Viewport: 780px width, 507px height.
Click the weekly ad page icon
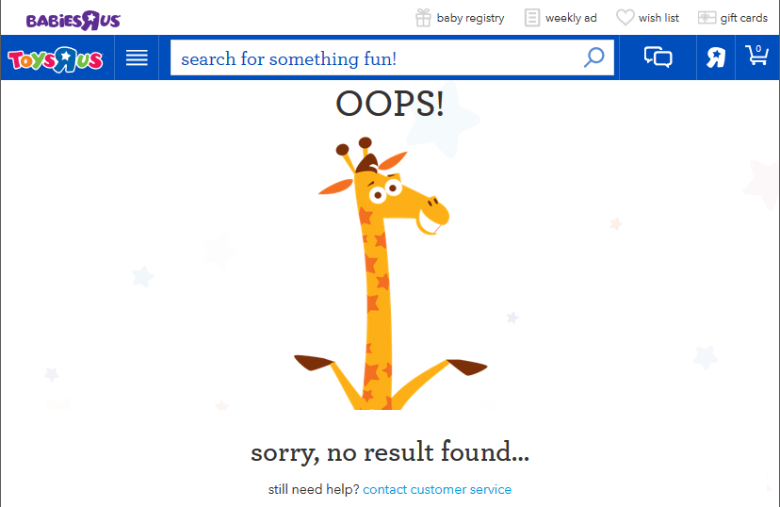tap(532, 18)
